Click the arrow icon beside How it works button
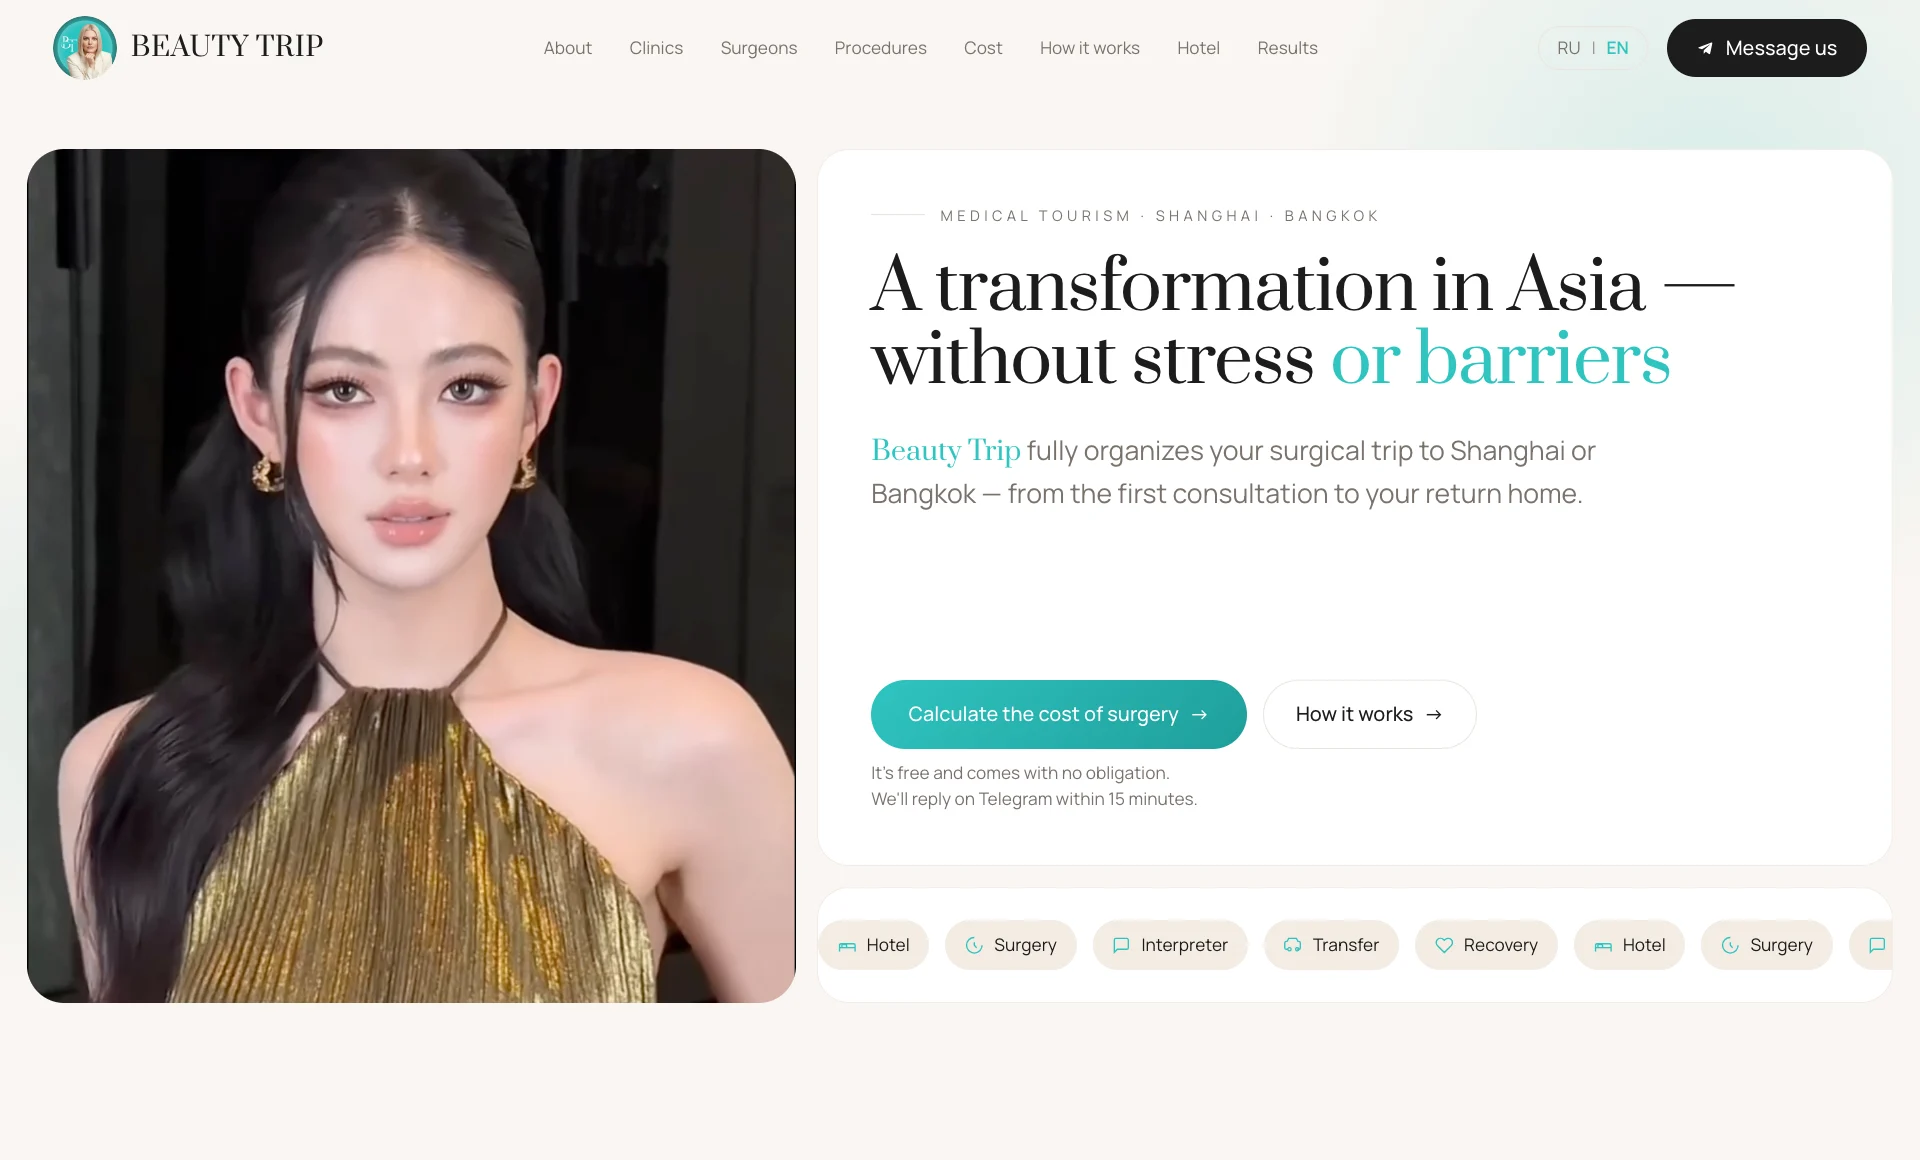Screen dimensions: 1920x1160 (1434, 715)
